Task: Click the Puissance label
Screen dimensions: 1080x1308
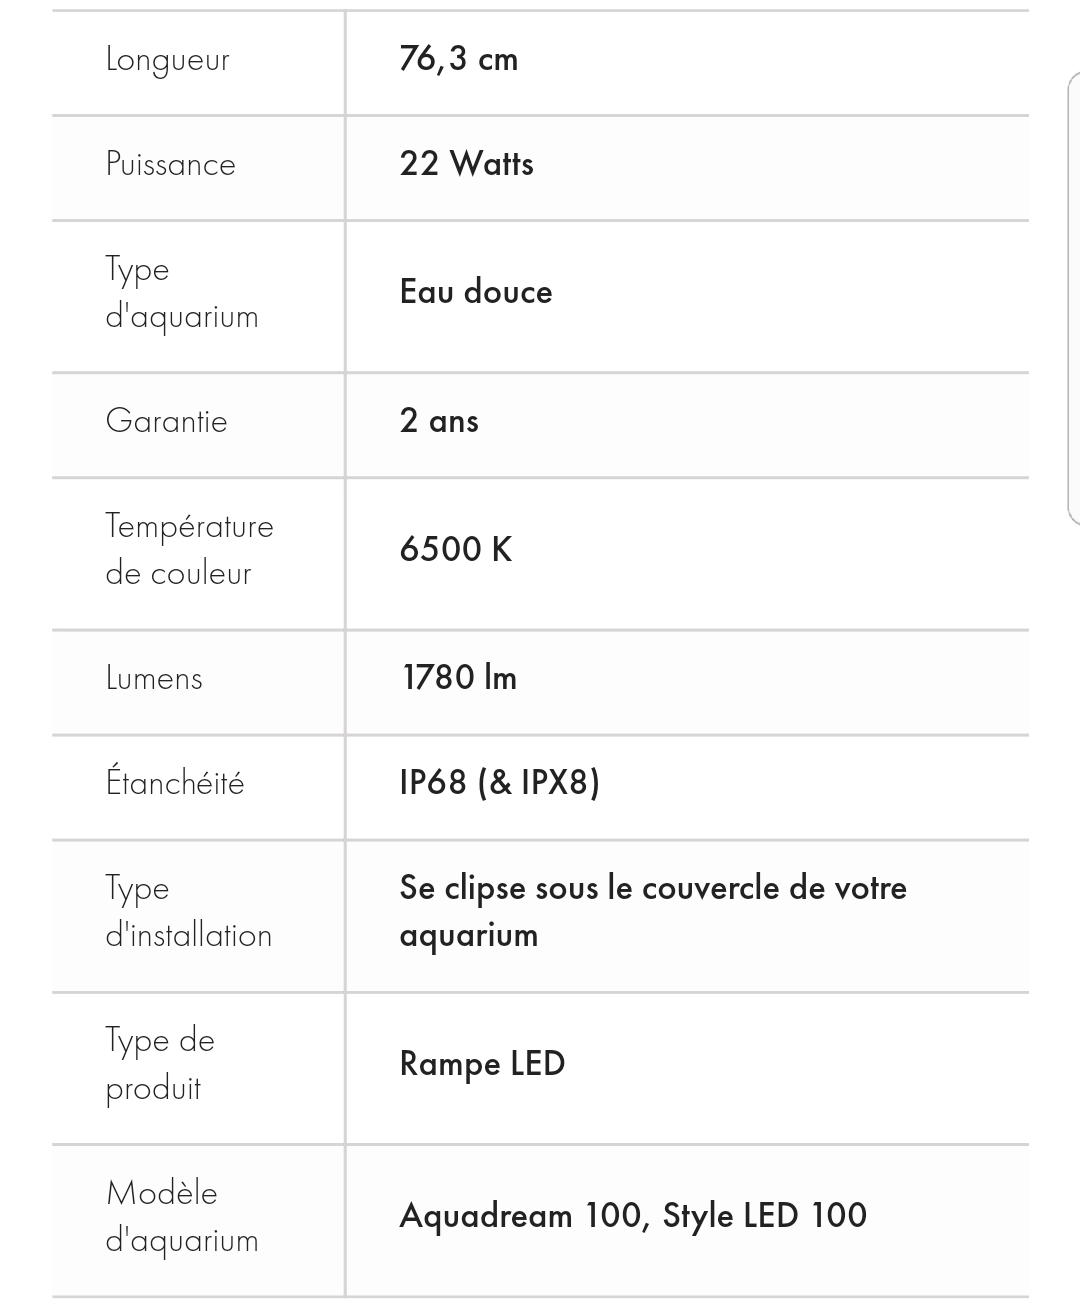Action: [171, 164]
